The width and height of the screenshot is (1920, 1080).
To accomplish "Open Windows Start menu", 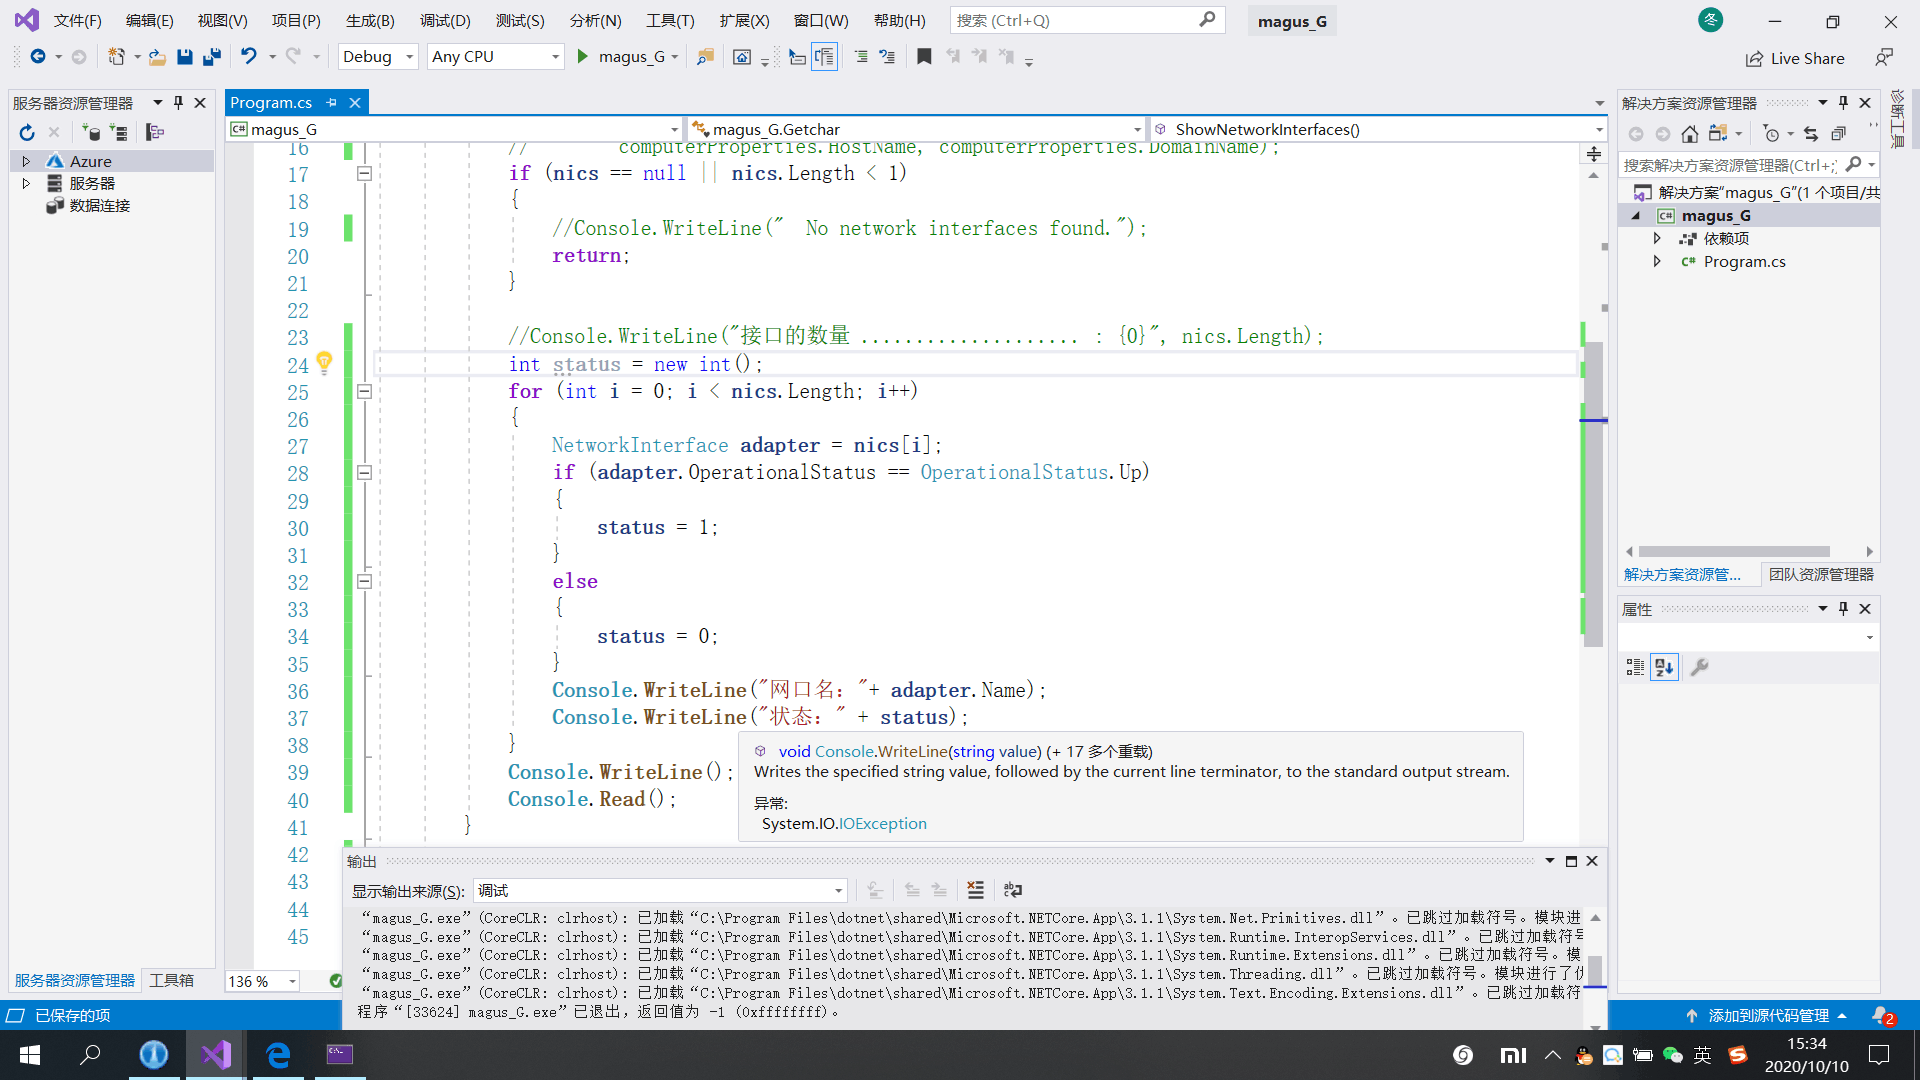I will (30, 1054).
